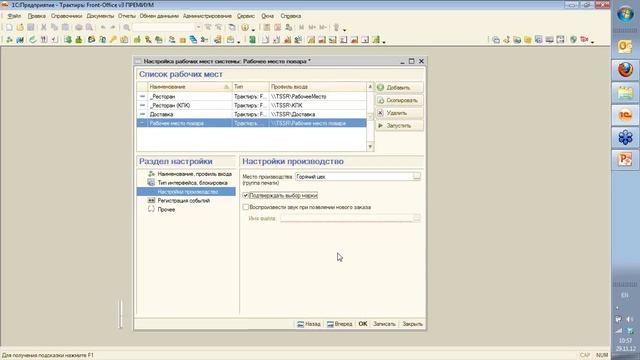This screenshot has height=360, width=640.
Task: Click the Redo arrow toolbar icon
Action: click(113, 27)
